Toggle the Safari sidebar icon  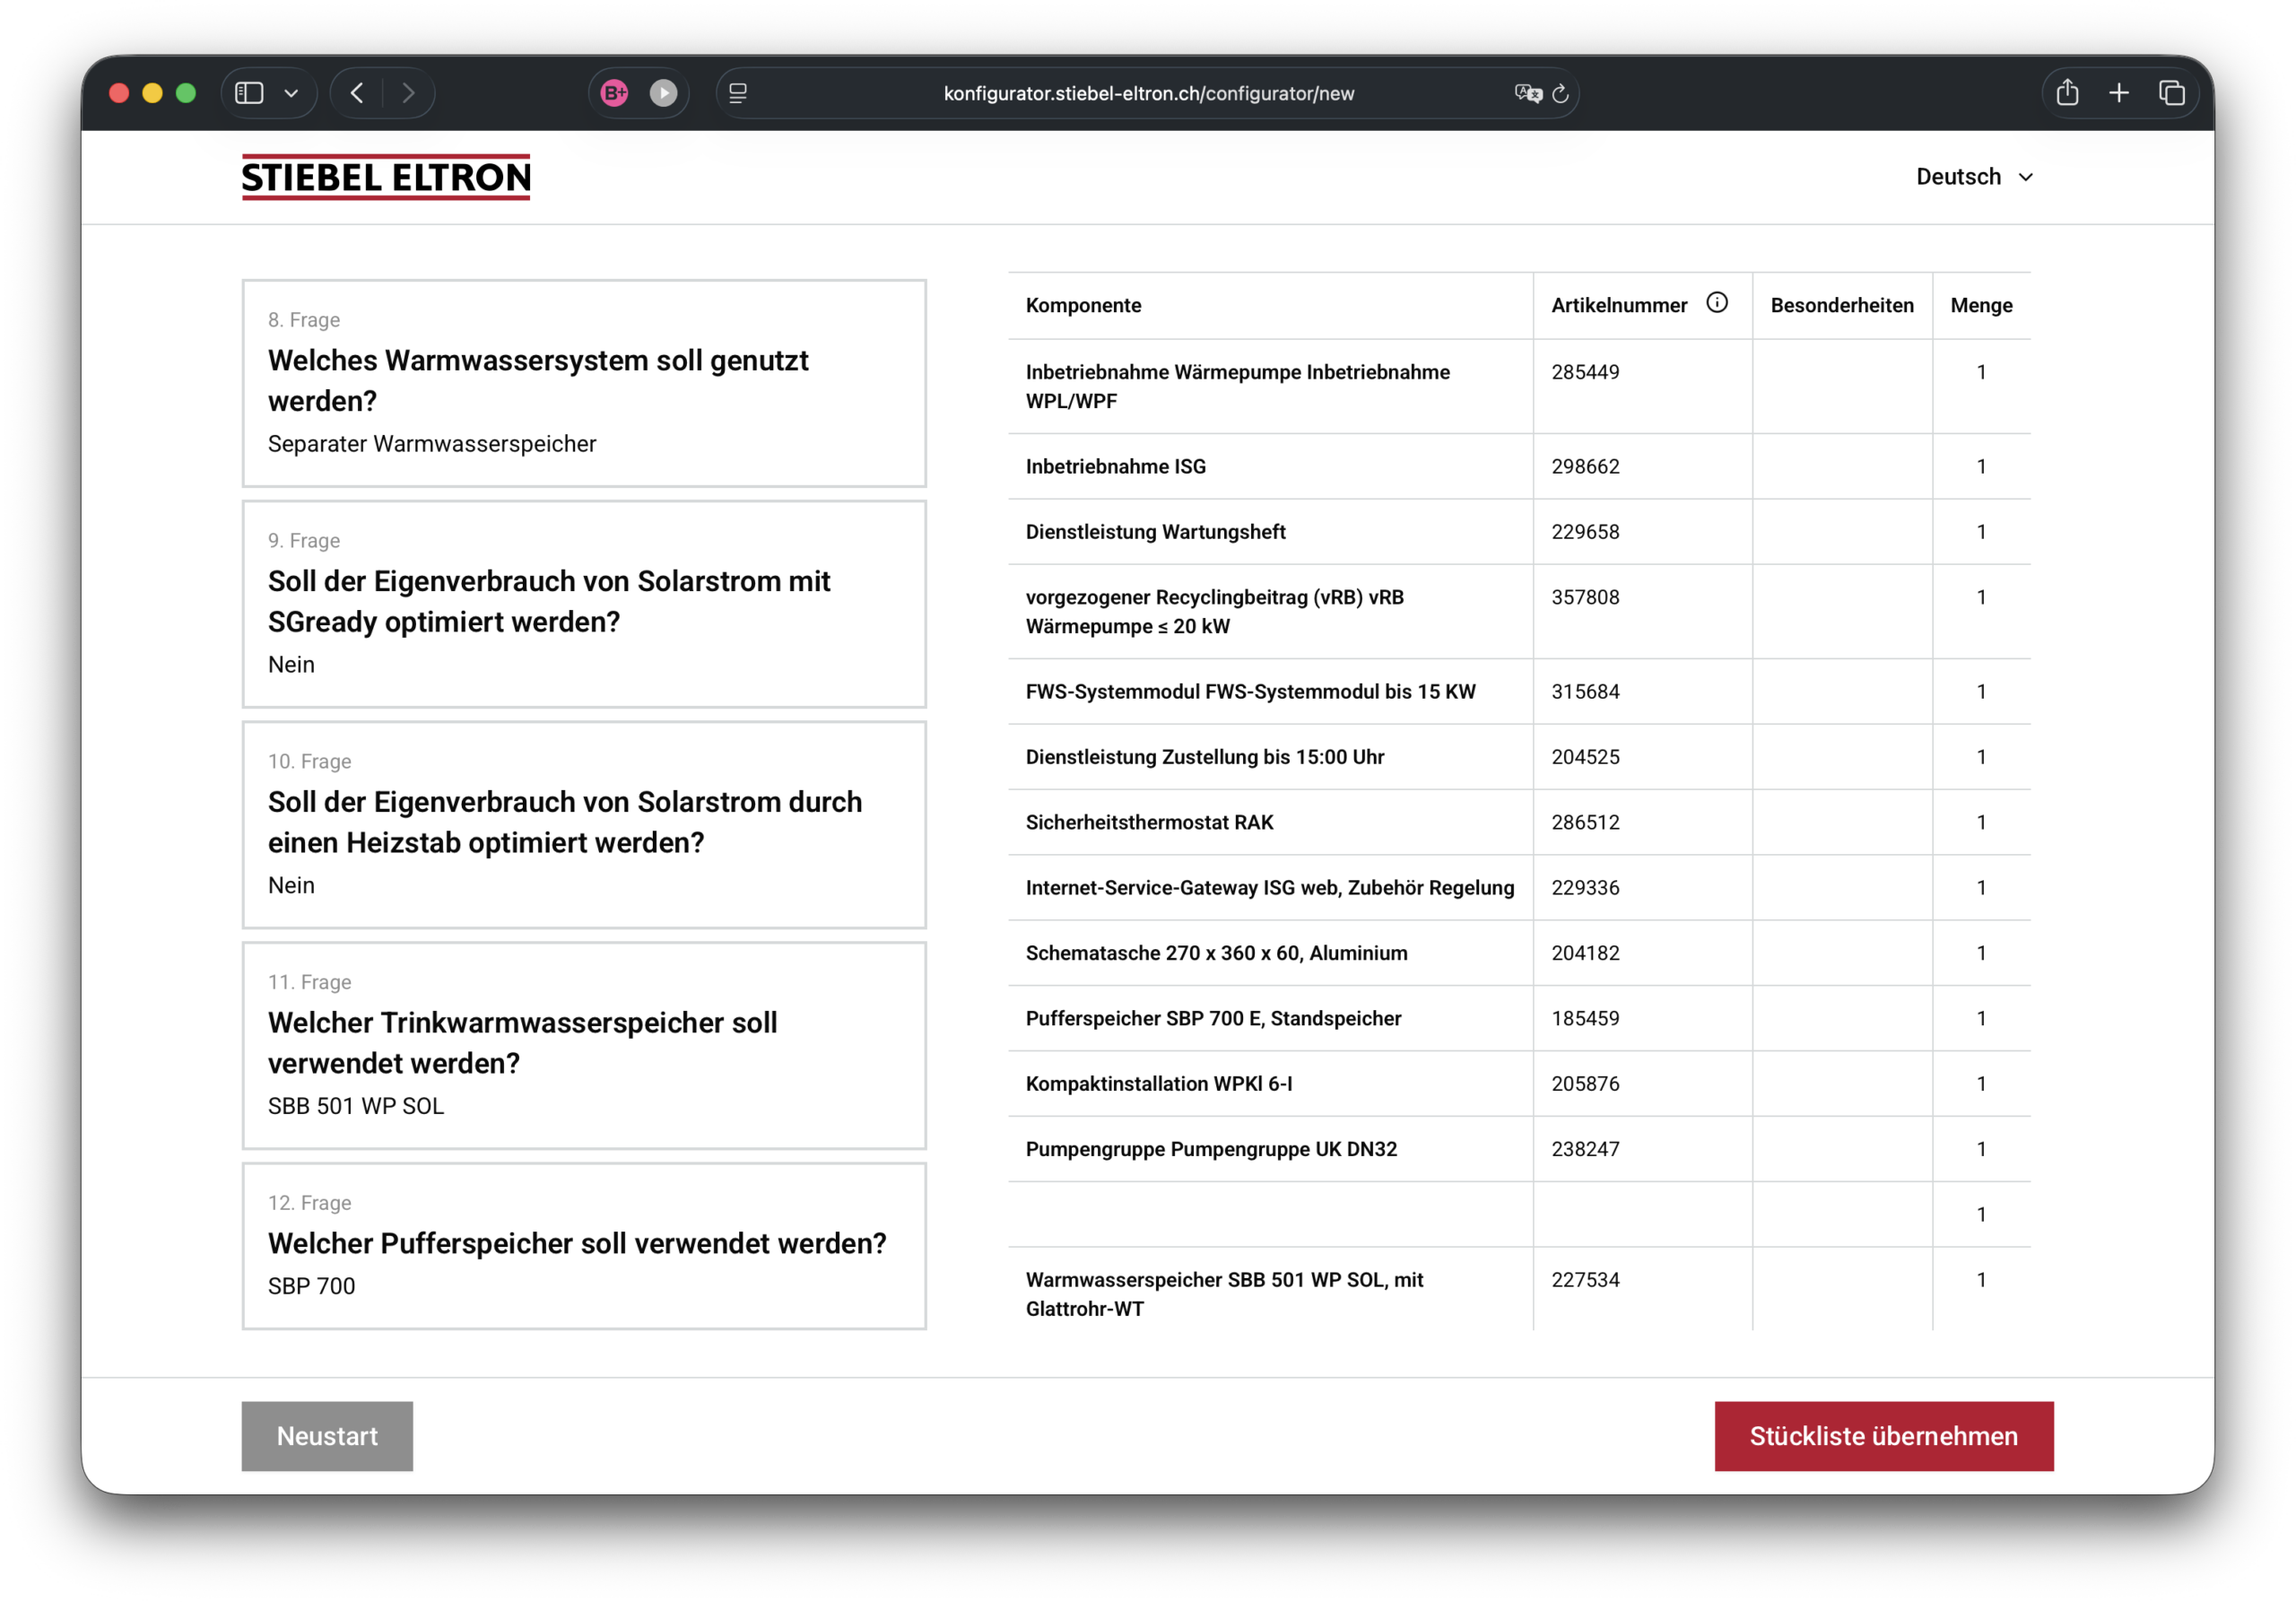pos(249,93)
